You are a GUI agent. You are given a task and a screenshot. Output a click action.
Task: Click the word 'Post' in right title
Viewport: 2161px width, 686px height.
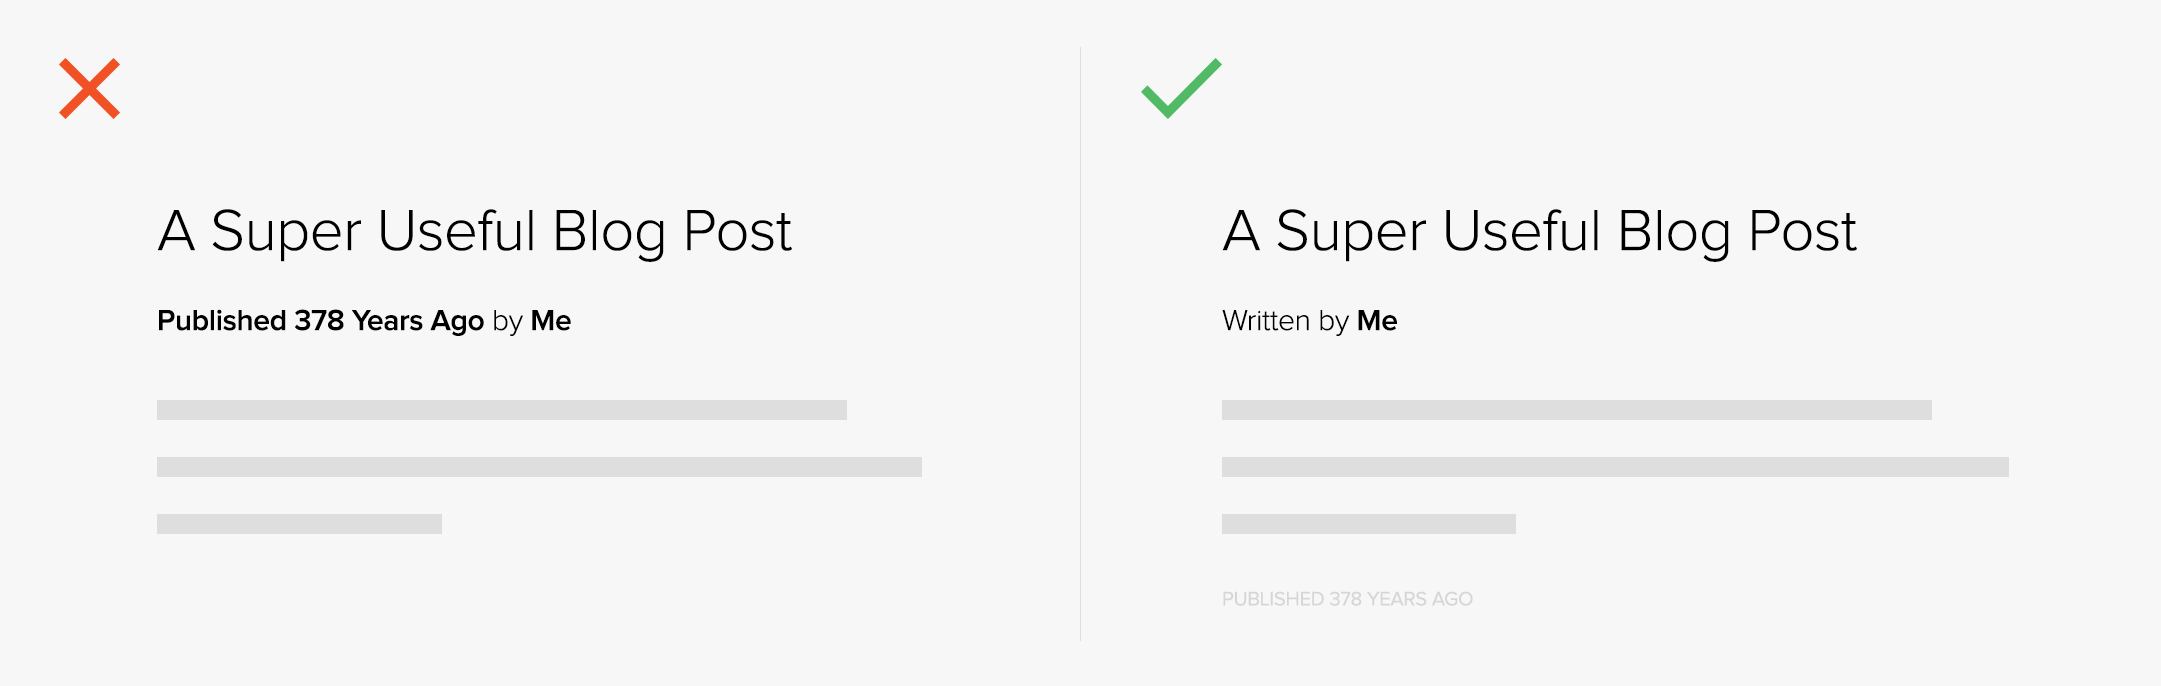(1802, 232)
